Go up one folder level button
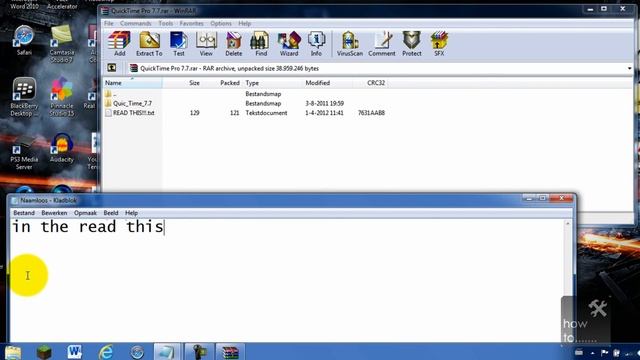The height and width of the screenshot is (360, 640). coord(111,68)
